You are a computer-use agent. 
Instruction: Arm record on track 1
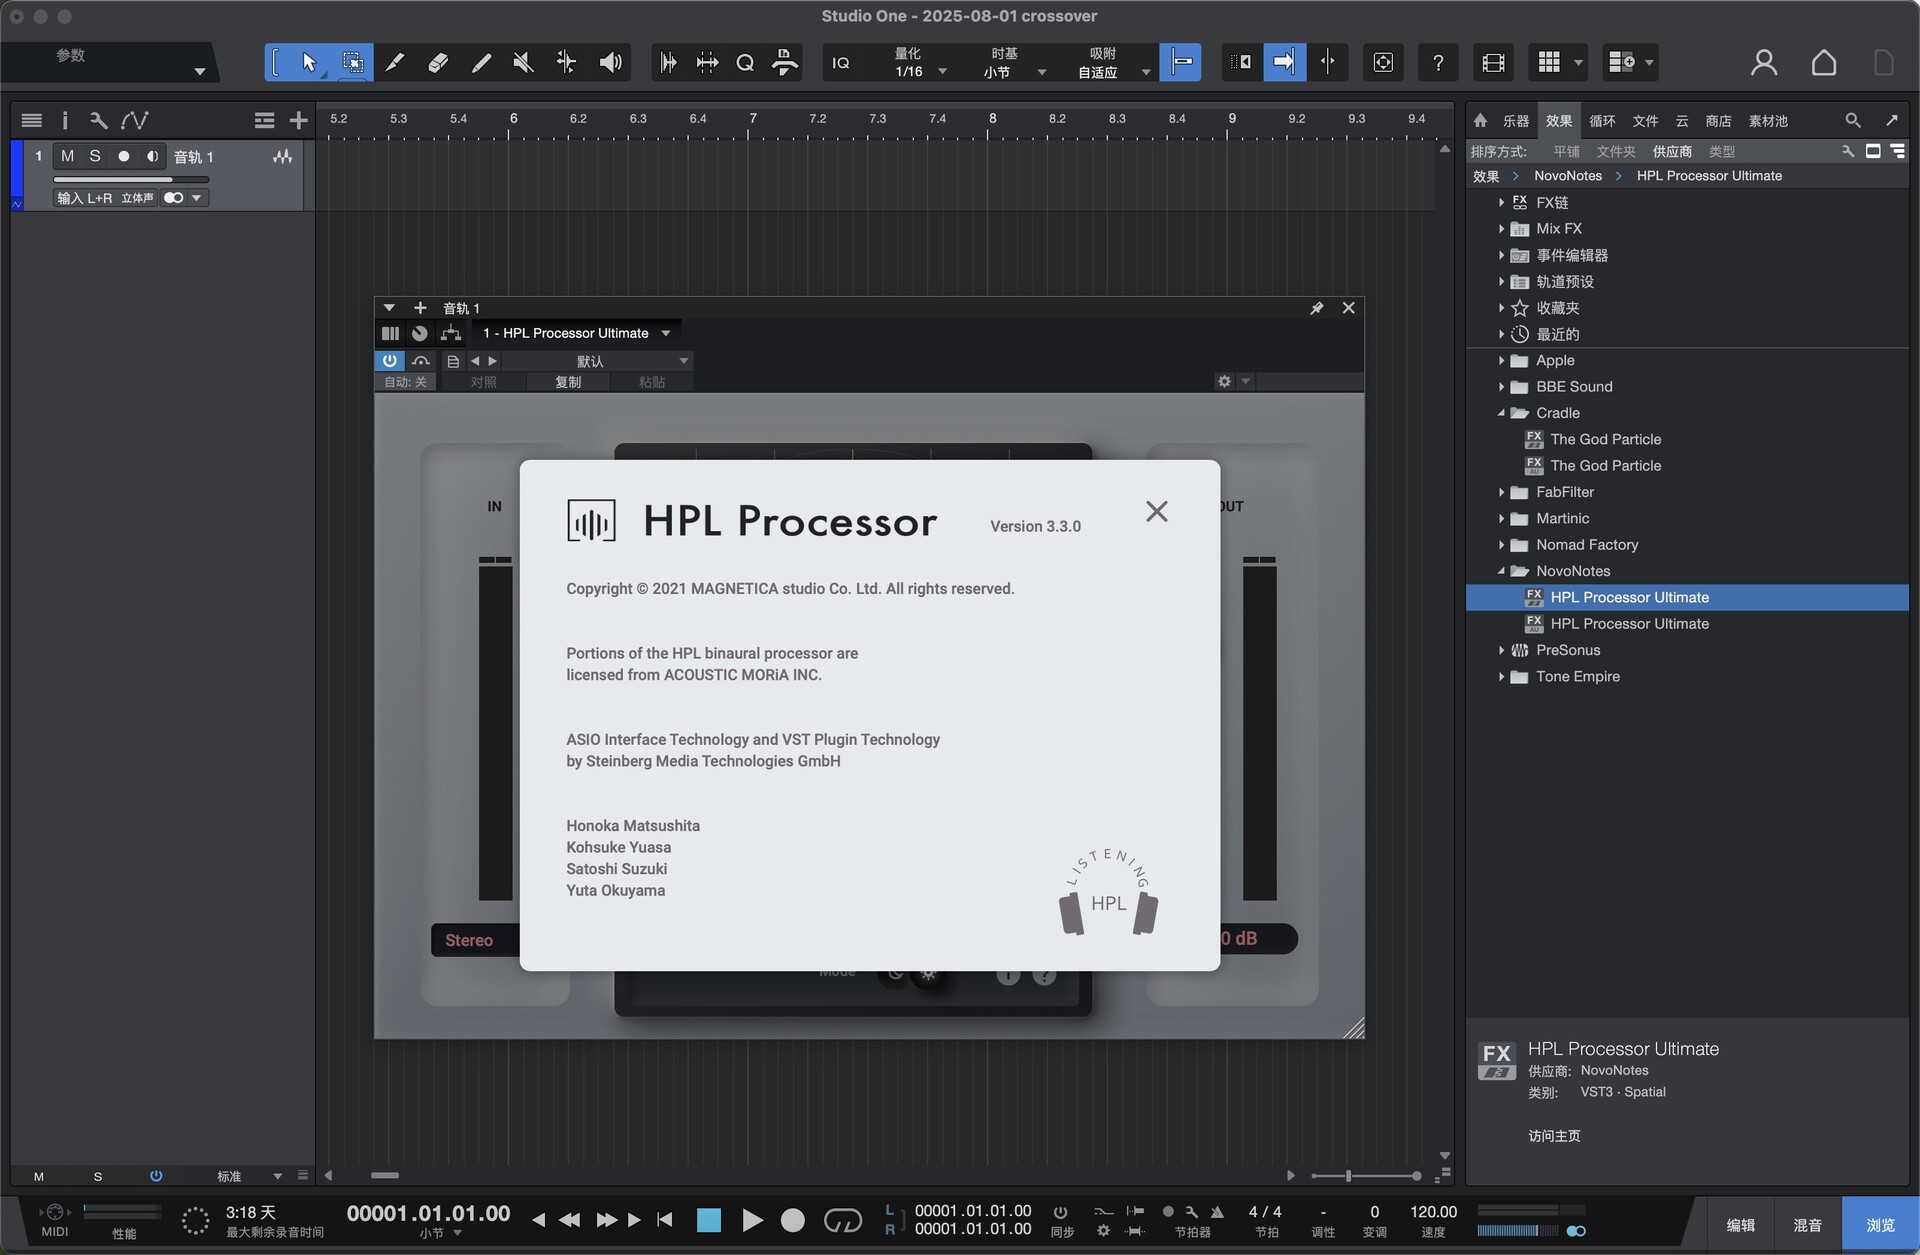[124, 156]
